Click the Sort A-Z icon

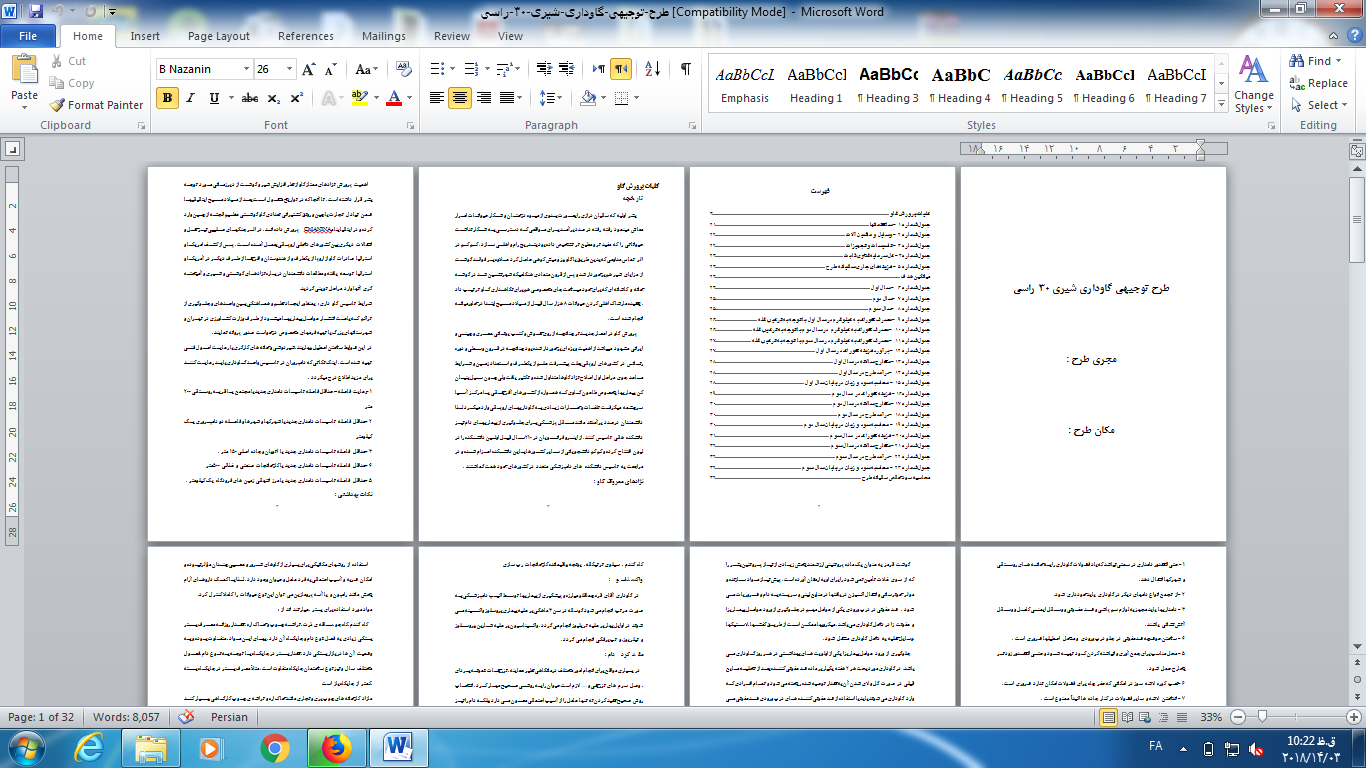click(x=652, y=69)
